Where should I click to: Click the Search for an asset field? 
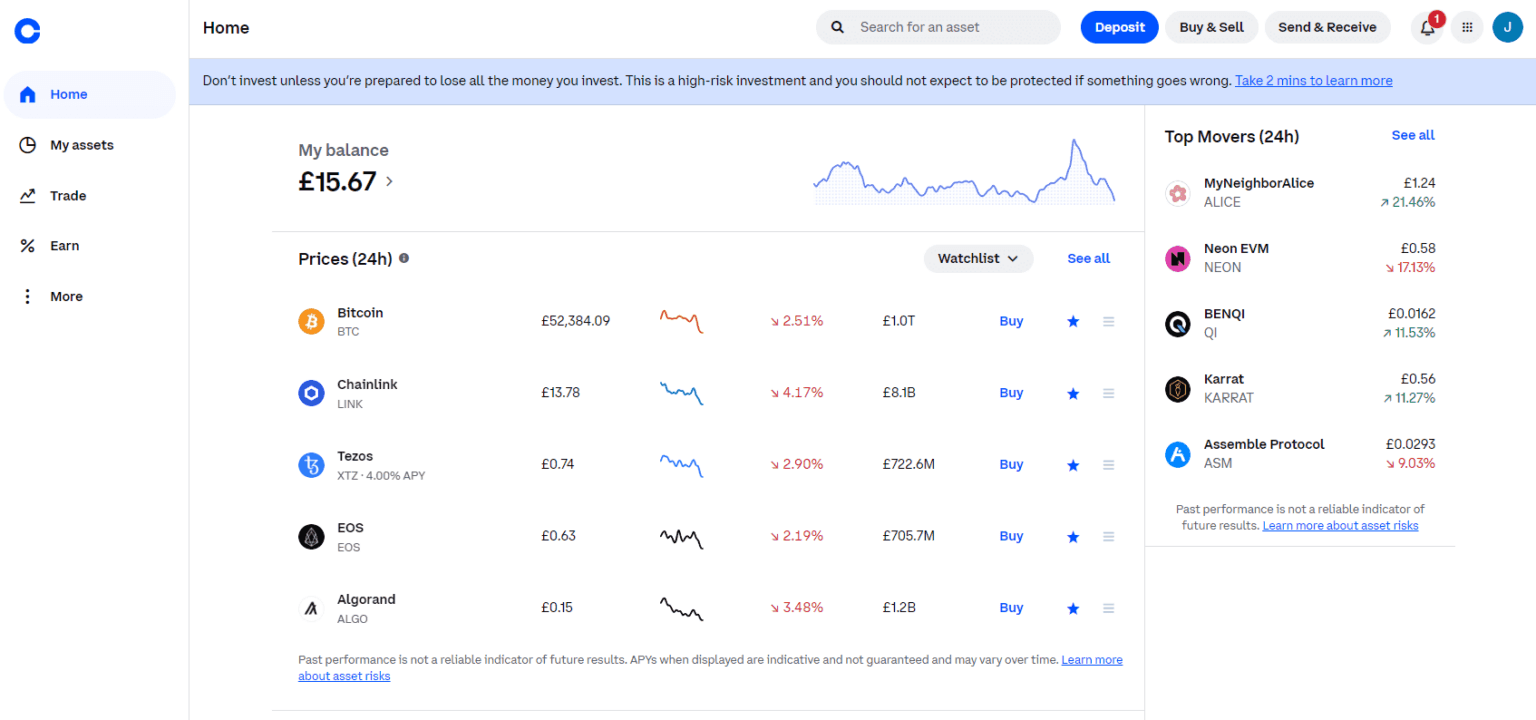tap(938, 27)
